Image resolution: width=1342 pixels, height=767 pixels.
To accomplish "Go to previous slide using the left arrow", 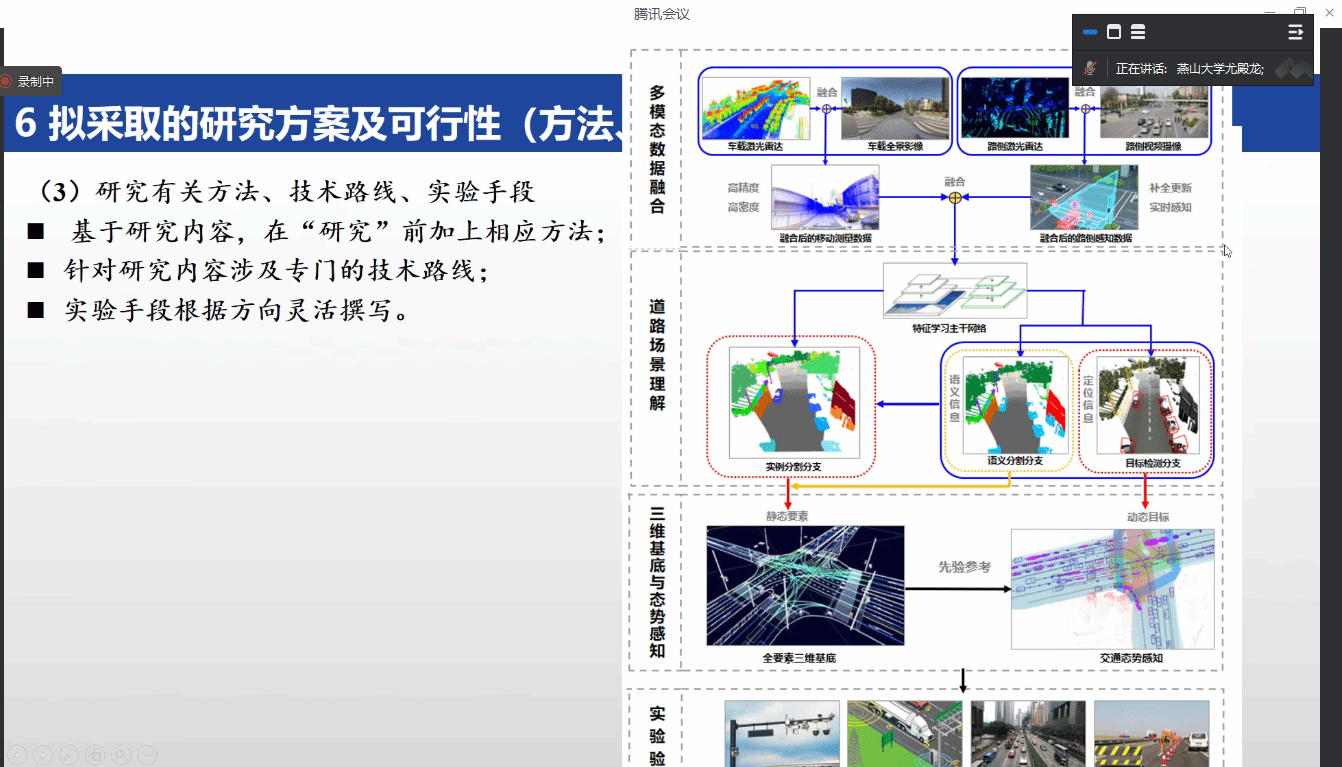I will click(x=17, y=754).
